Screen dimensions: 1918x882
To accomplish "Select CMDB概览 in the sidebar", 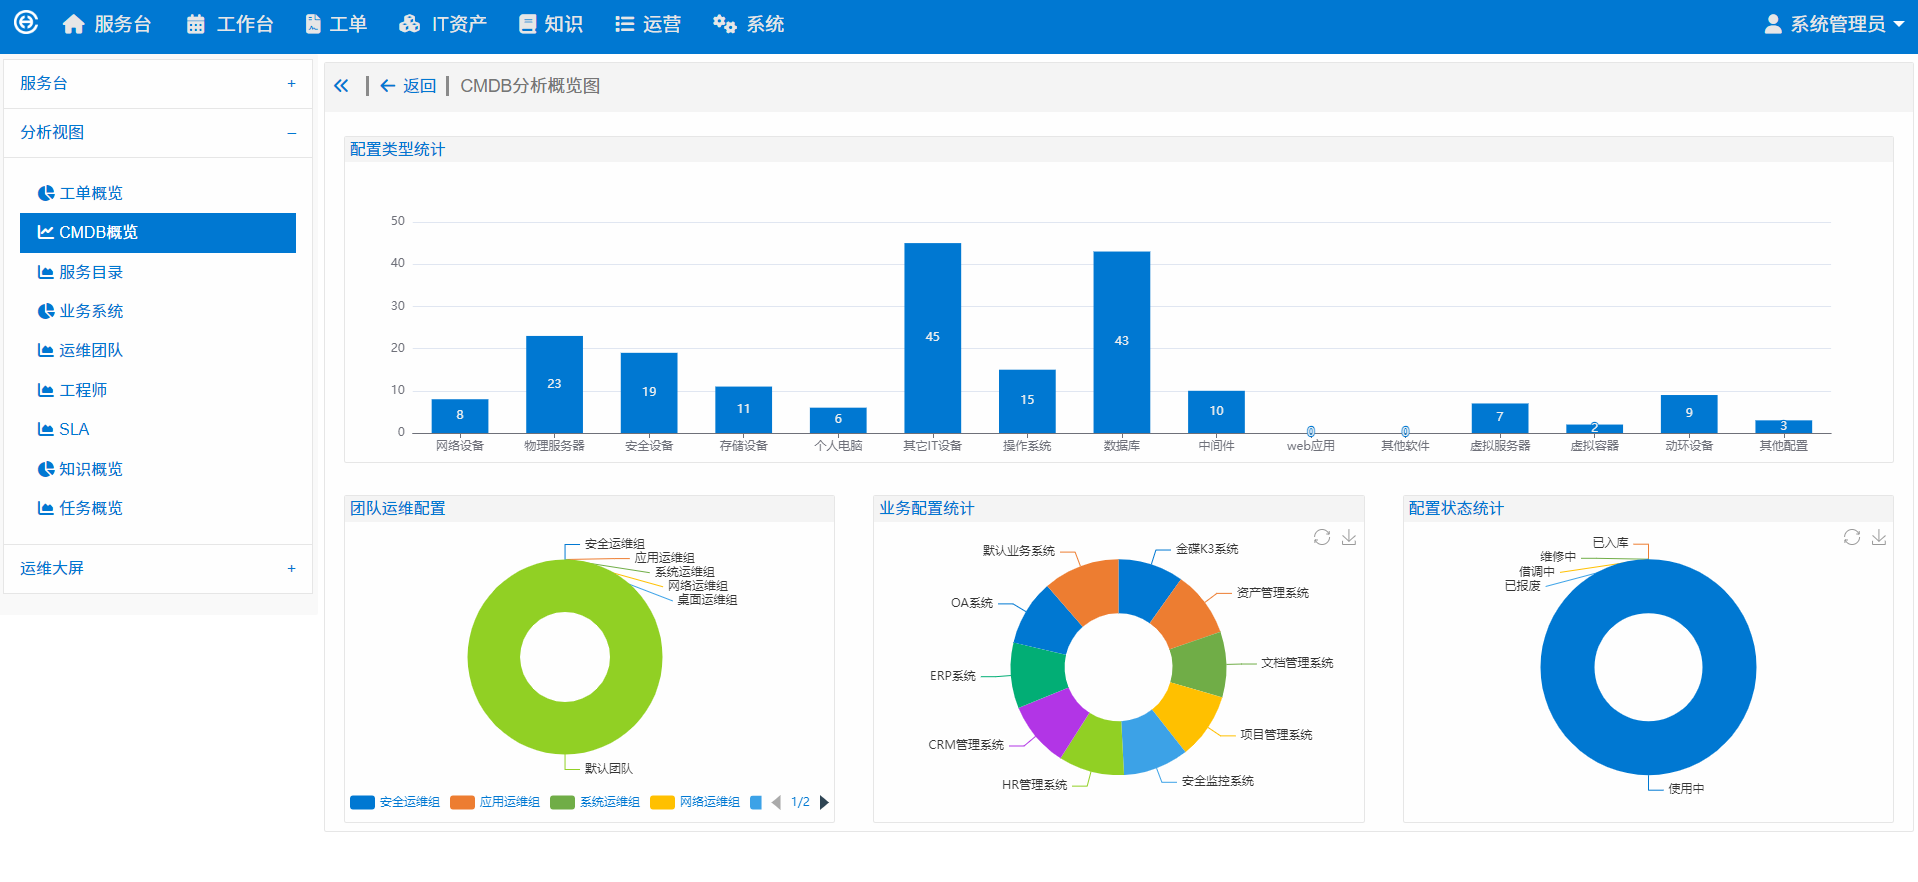I will (x=158, y=233).
